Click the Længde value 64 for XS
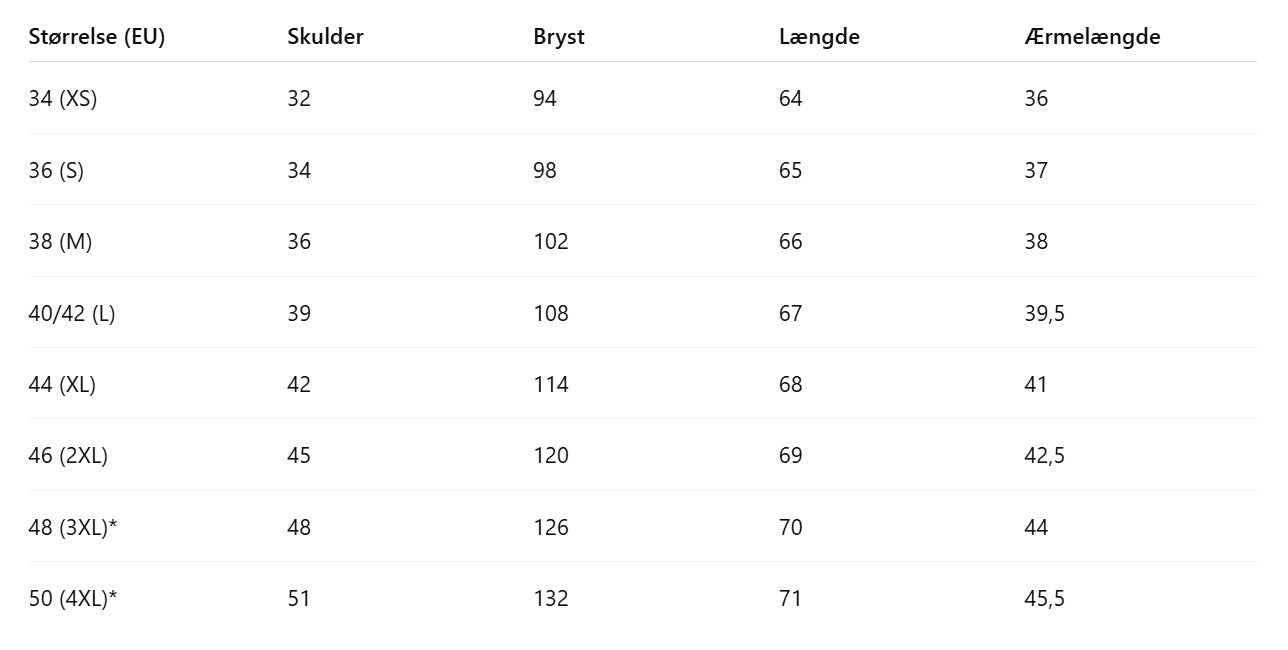 791,98
